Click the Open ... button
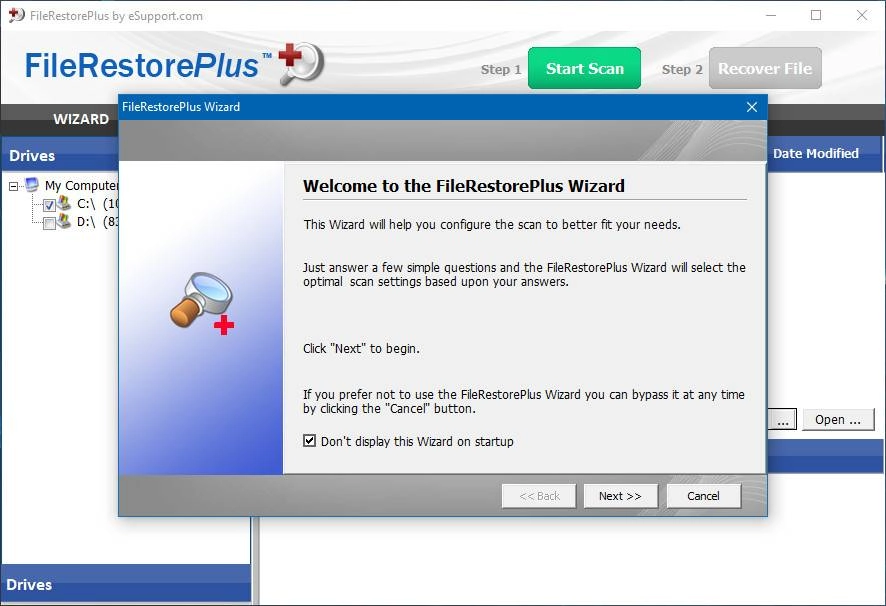The width and height of the screenshot is (886, 606). pos(838,419)
